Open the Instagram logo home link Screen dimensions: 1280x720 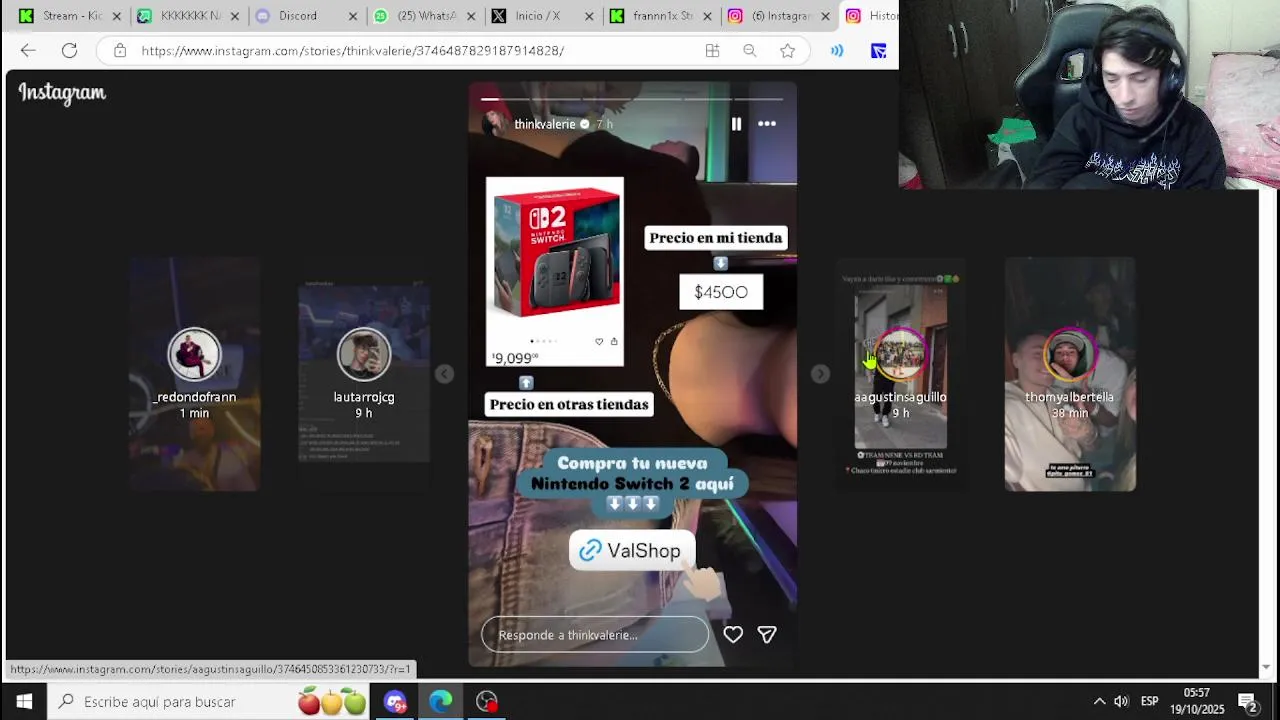[62, 93]
